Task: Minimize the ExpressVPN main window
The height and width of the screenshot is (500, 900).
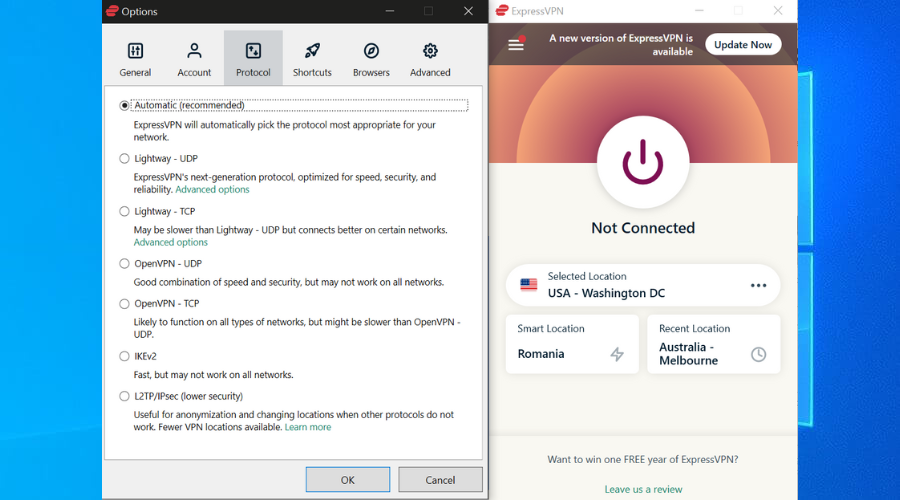Action: tap(699, 10)
